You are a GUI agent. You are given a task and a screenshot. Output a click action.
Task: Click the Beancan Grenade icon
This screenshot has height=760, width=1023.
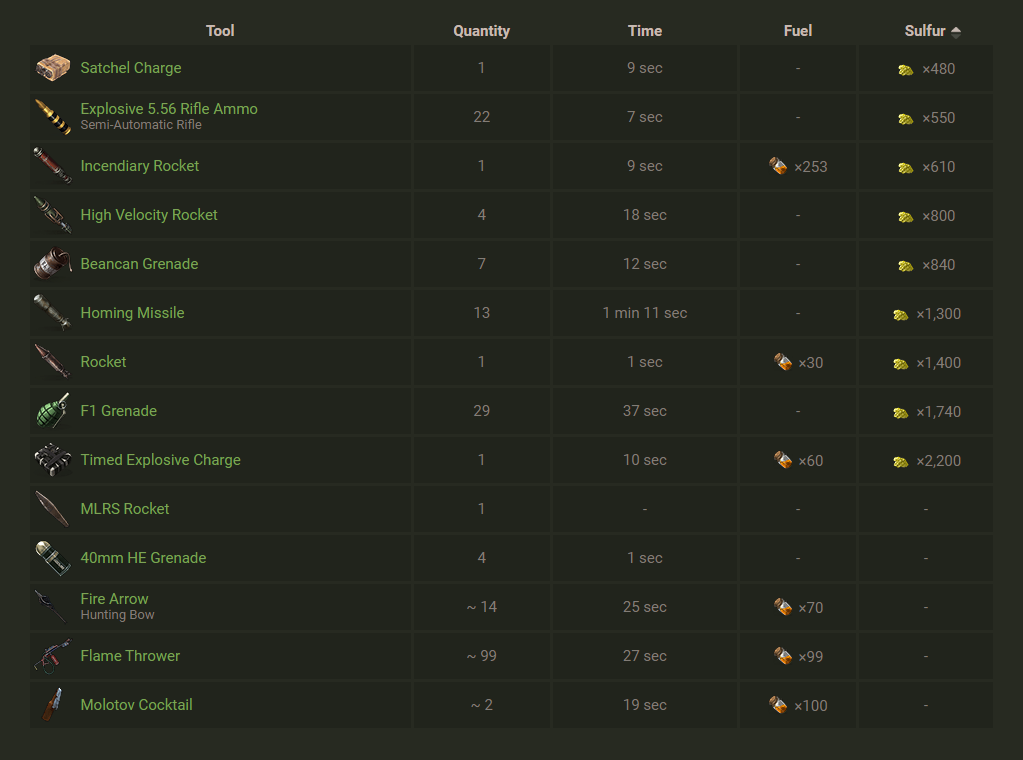[x=53, y=264]
